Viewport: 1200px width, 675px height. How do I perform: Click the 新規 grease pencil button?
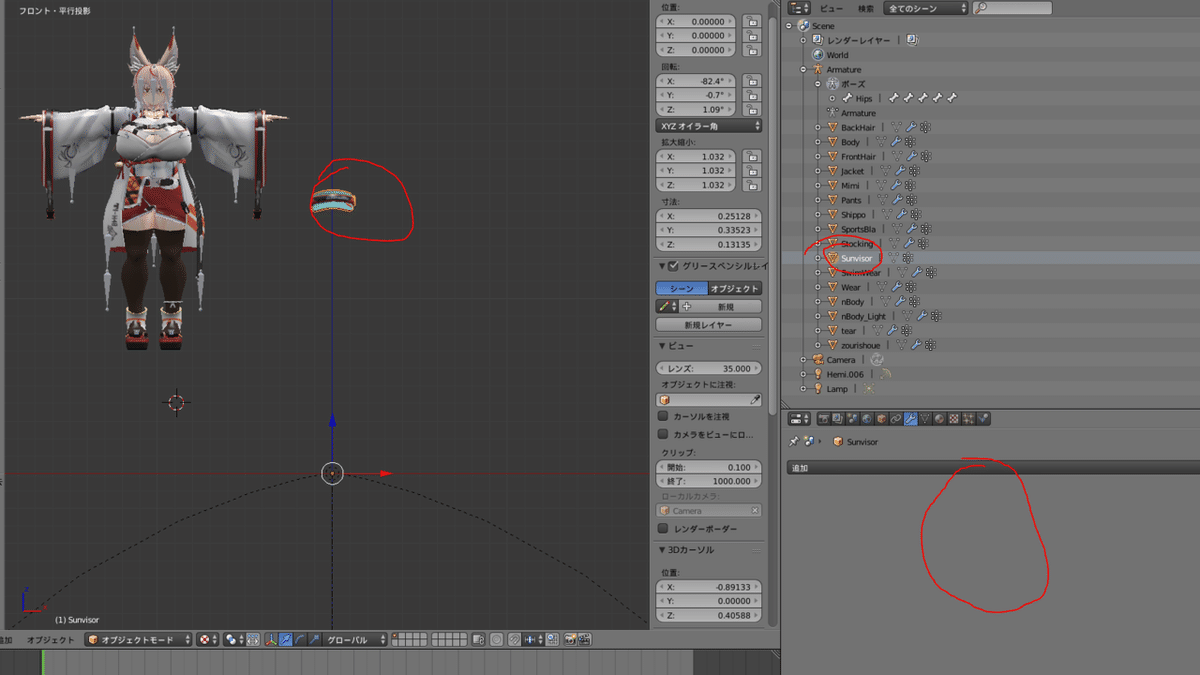coord(722,307)
